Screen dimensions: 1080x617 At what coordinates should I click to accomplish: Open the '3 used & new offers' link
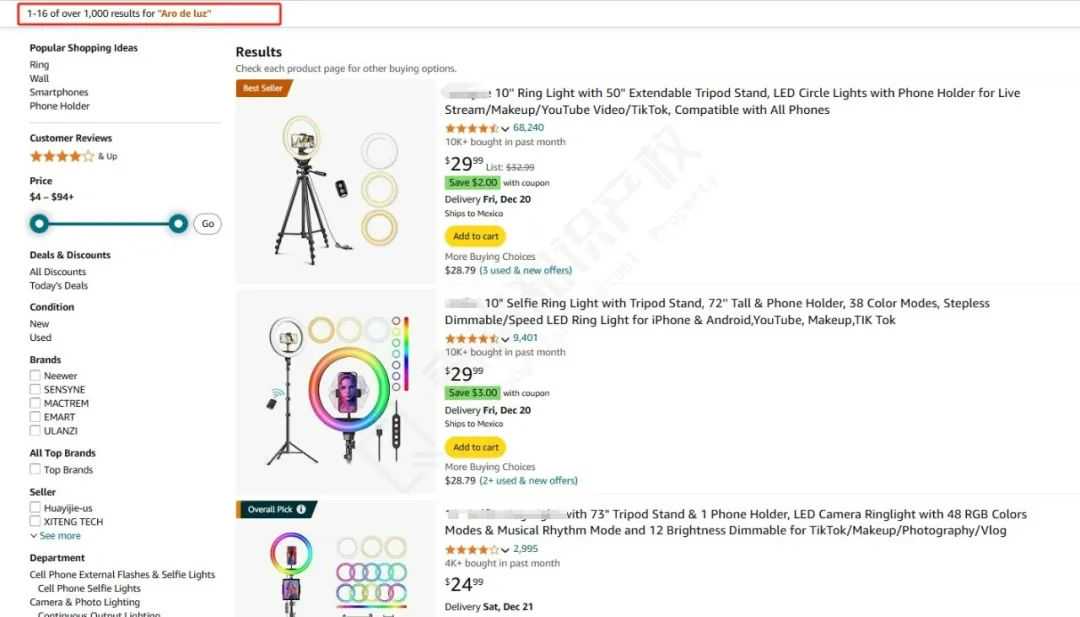click(x=526, y=270)
